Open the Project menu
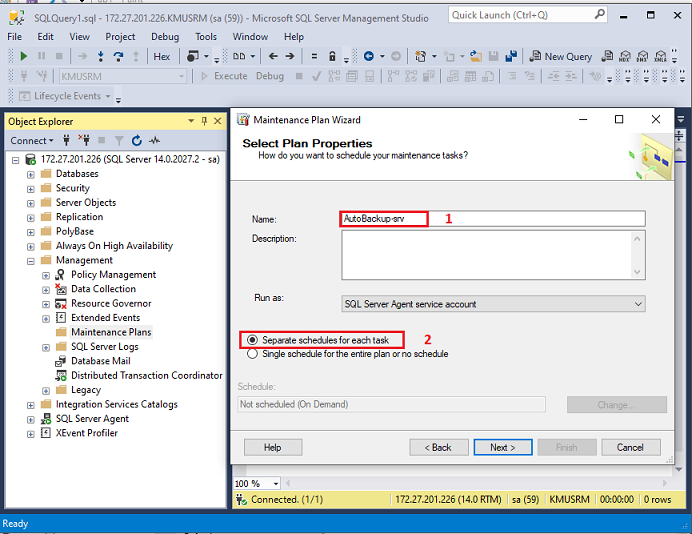Viewport: 692px width, 534px height. coord(120,37)
